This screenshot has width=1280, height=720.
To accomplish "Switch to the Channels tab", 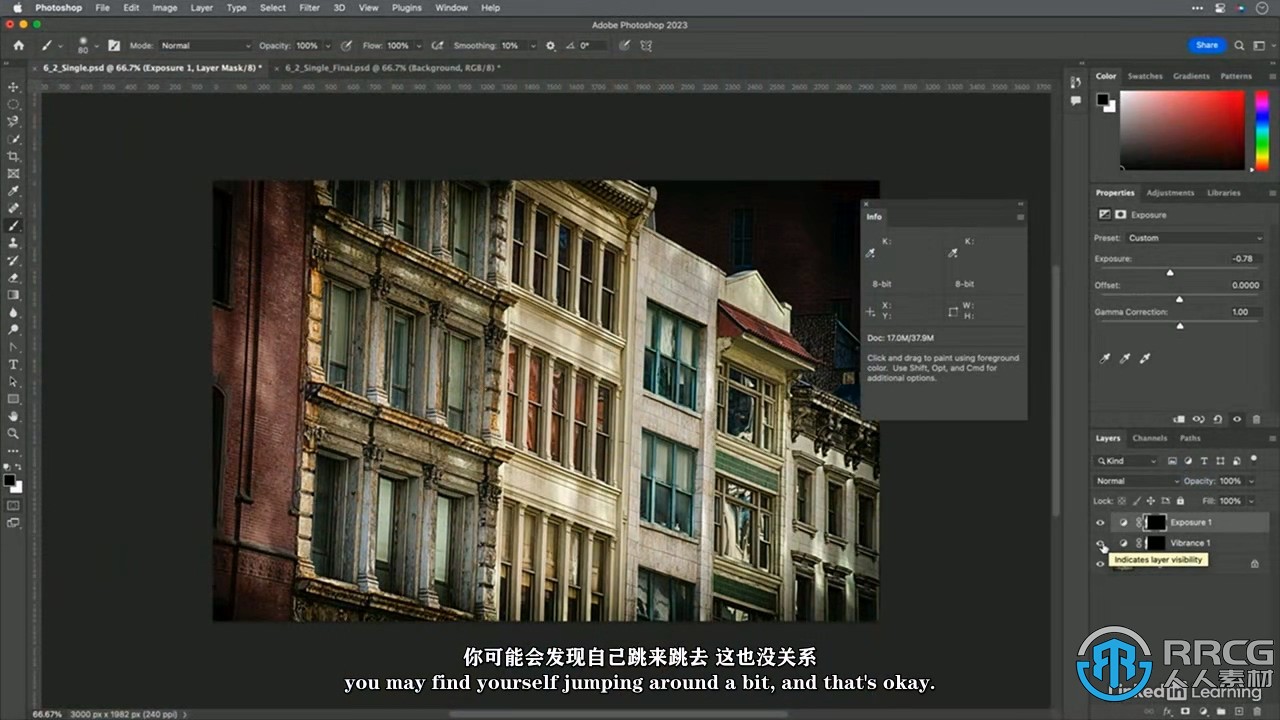I will [1149, 438].
